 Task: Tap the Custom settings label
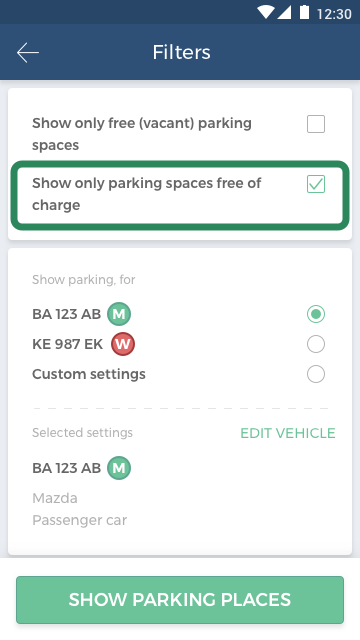89,374
